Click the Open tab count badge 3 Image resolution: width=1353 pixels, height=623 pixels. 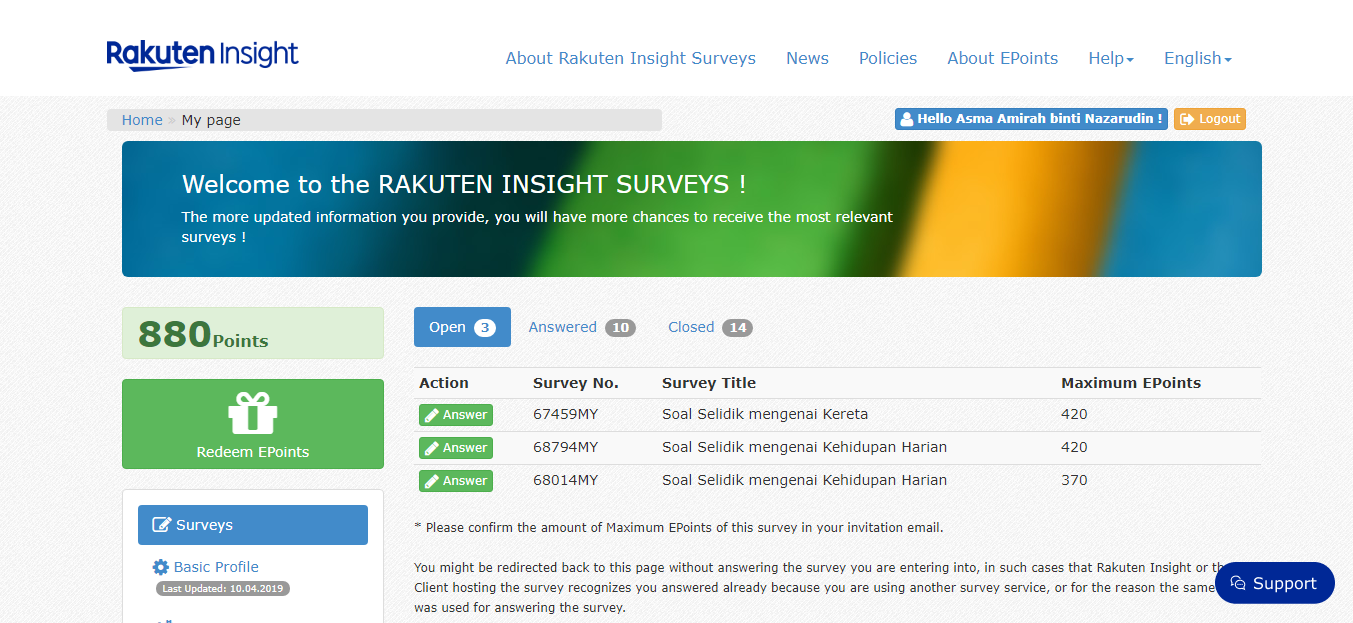tap(485, 328)
